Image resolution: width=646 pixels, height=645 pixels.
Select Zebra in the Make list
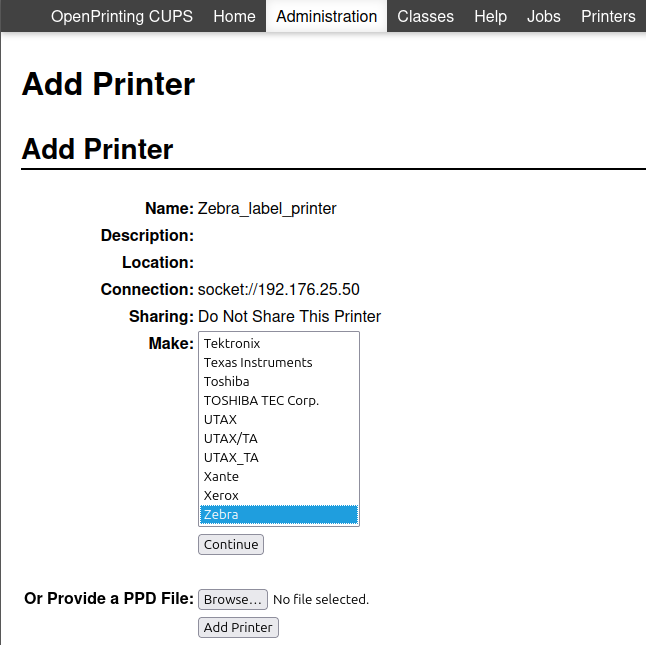coord(221,515)
